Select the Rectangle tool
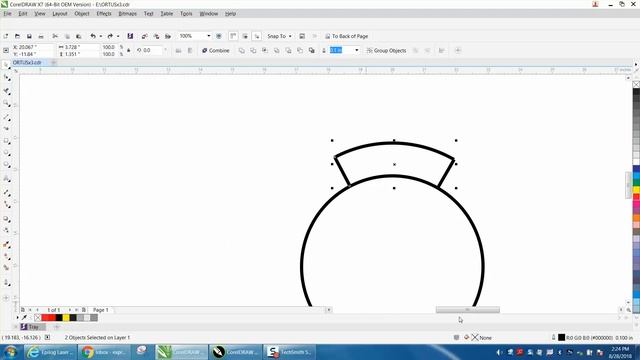 point(7,141)
